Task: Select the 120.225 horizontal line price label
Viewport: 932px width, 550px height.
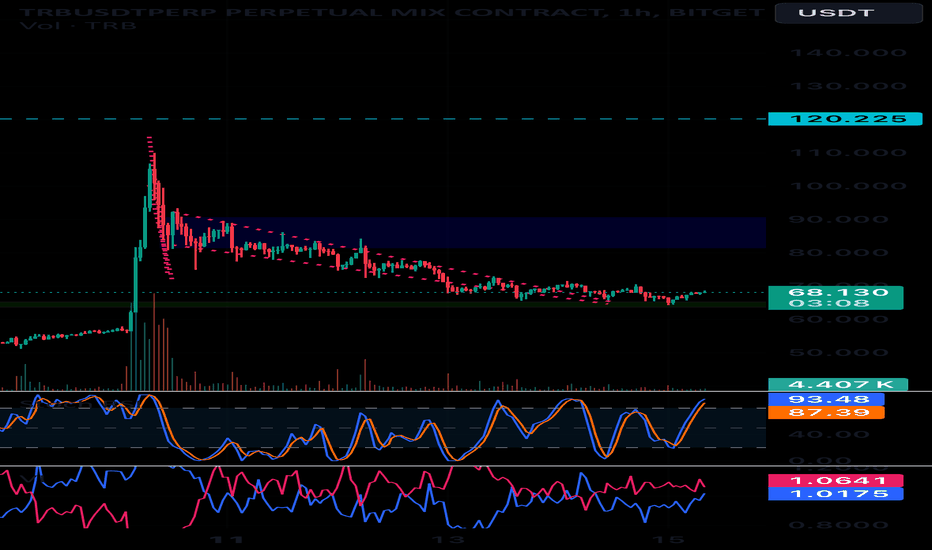Action: pos(845,119)
